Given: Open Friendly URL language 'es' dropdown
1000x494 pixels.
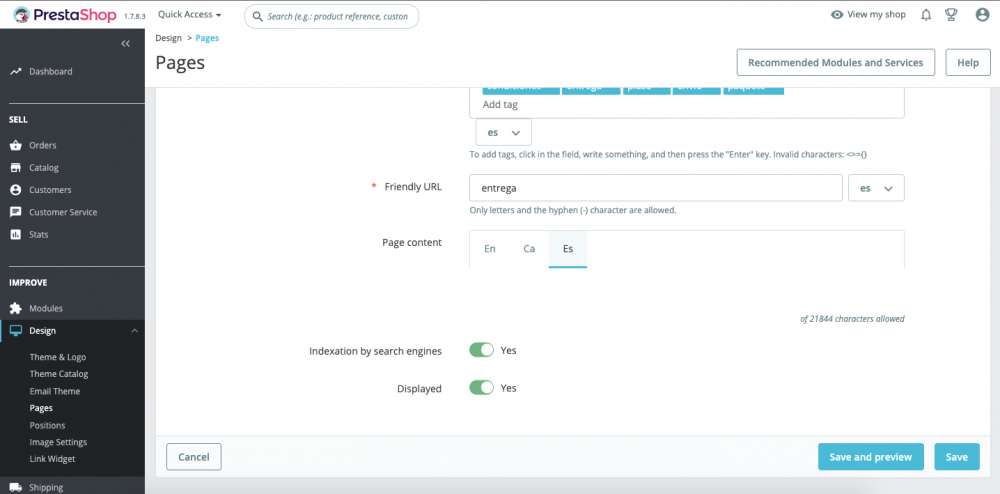Looking at the screenshot, I should coord(876,188).
